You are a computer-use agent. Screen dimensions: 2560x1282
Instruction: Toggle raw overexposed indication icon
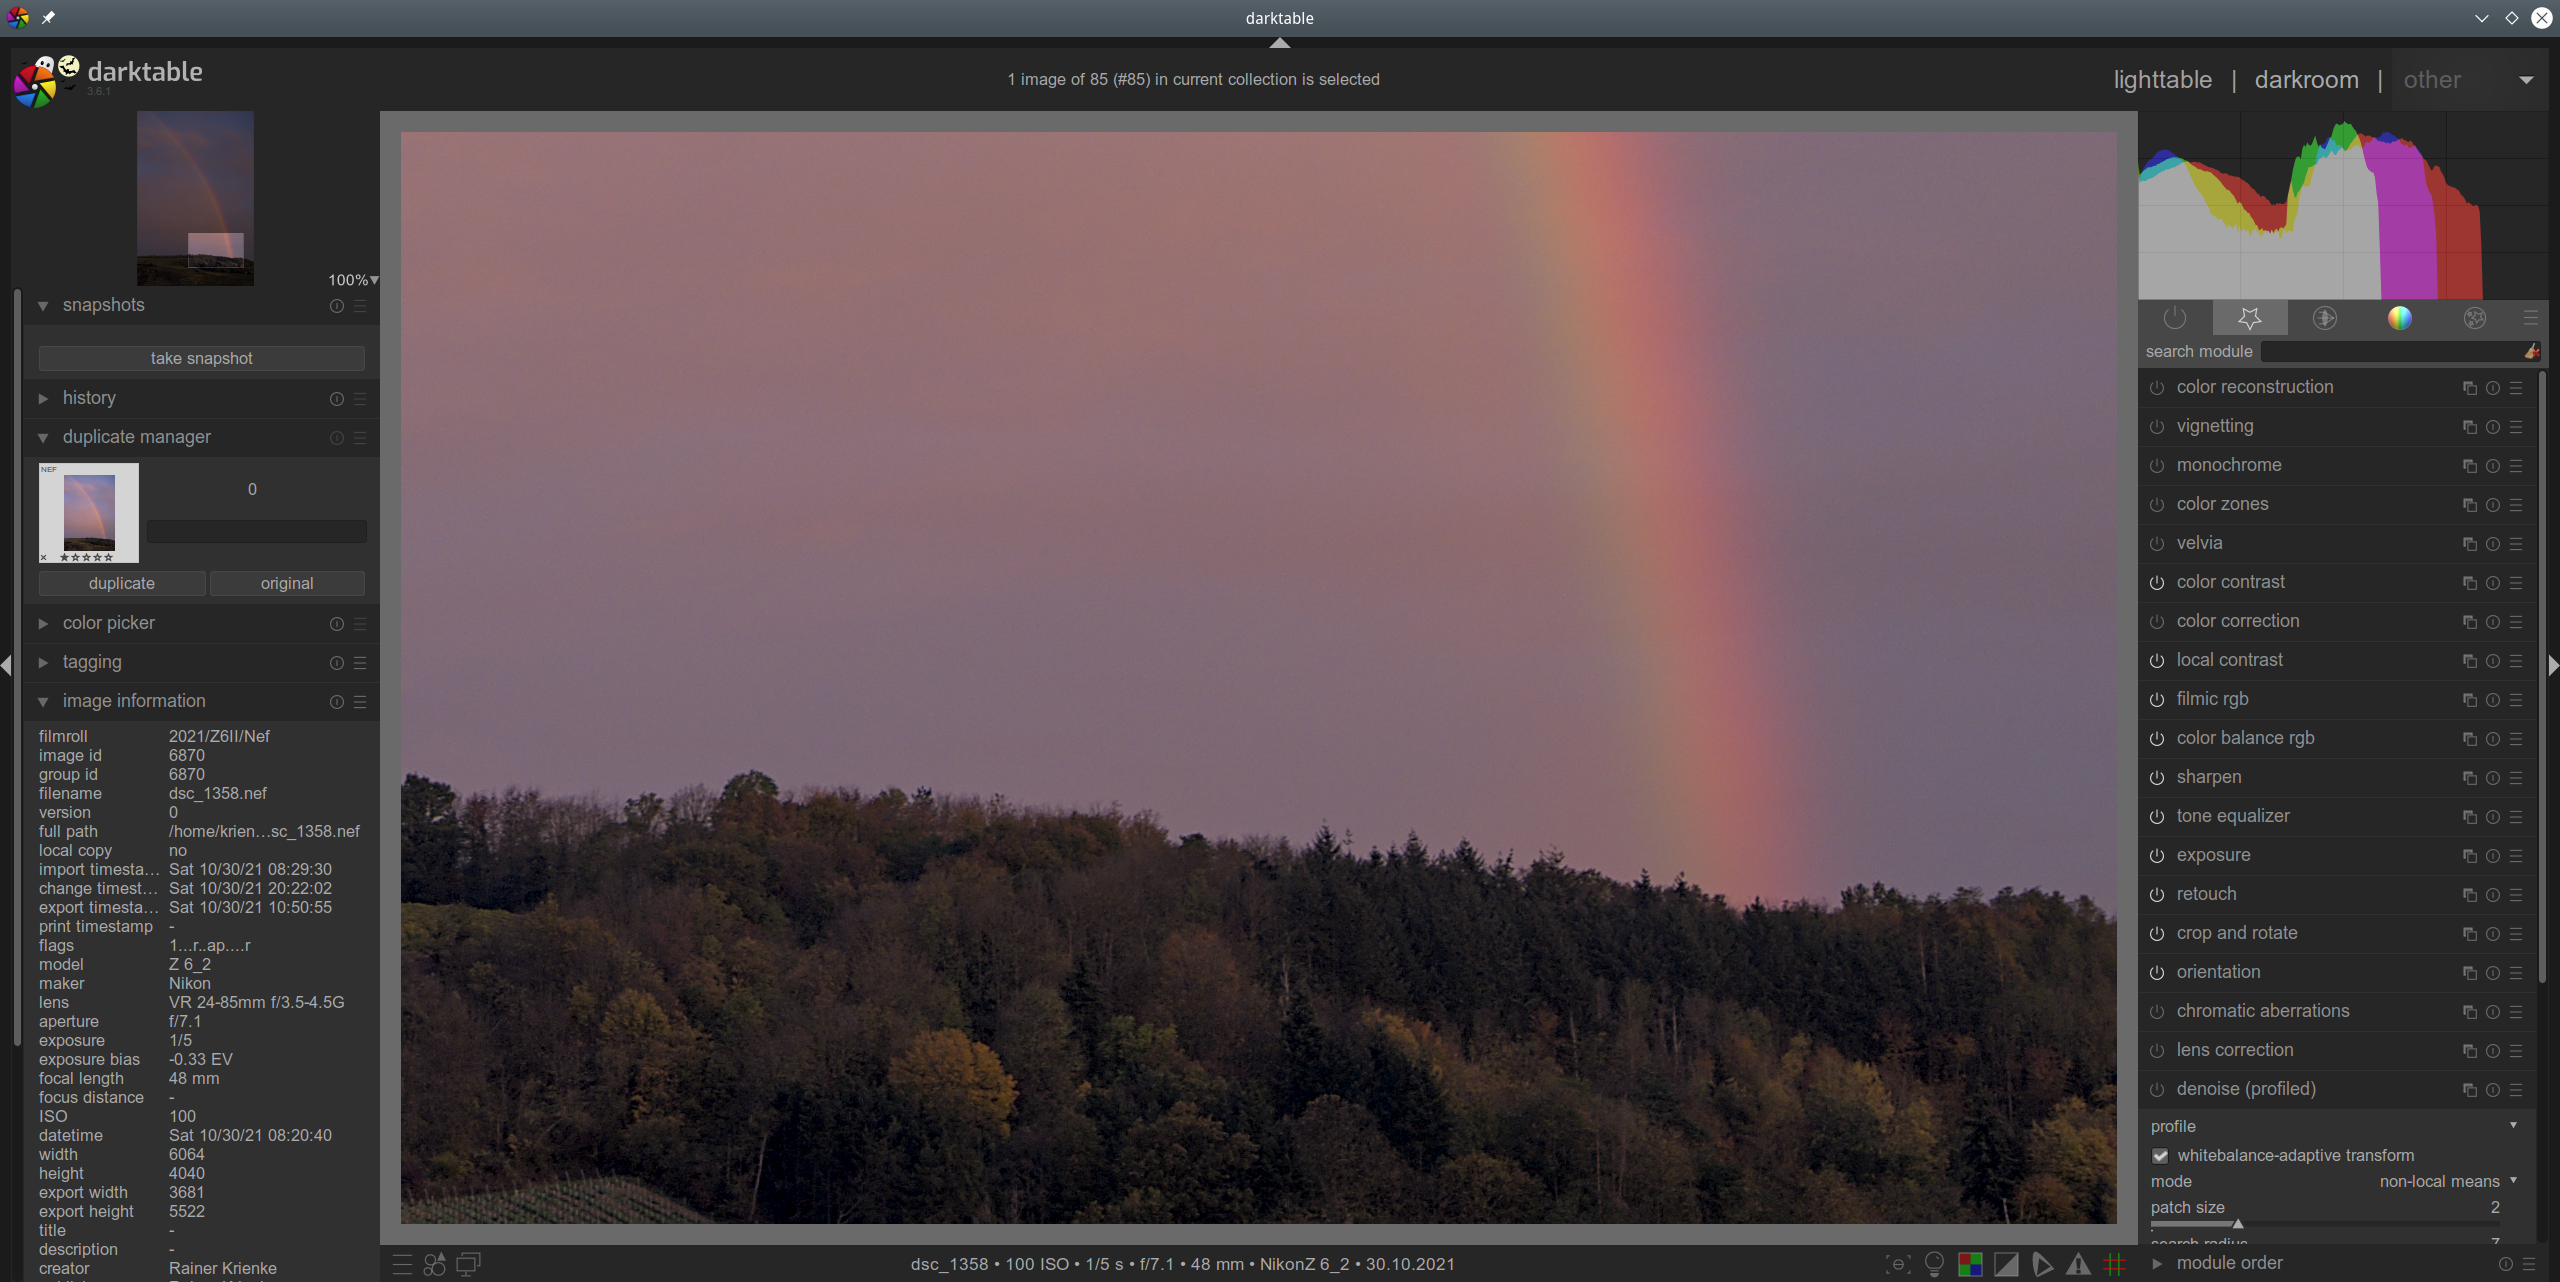1970,1264
